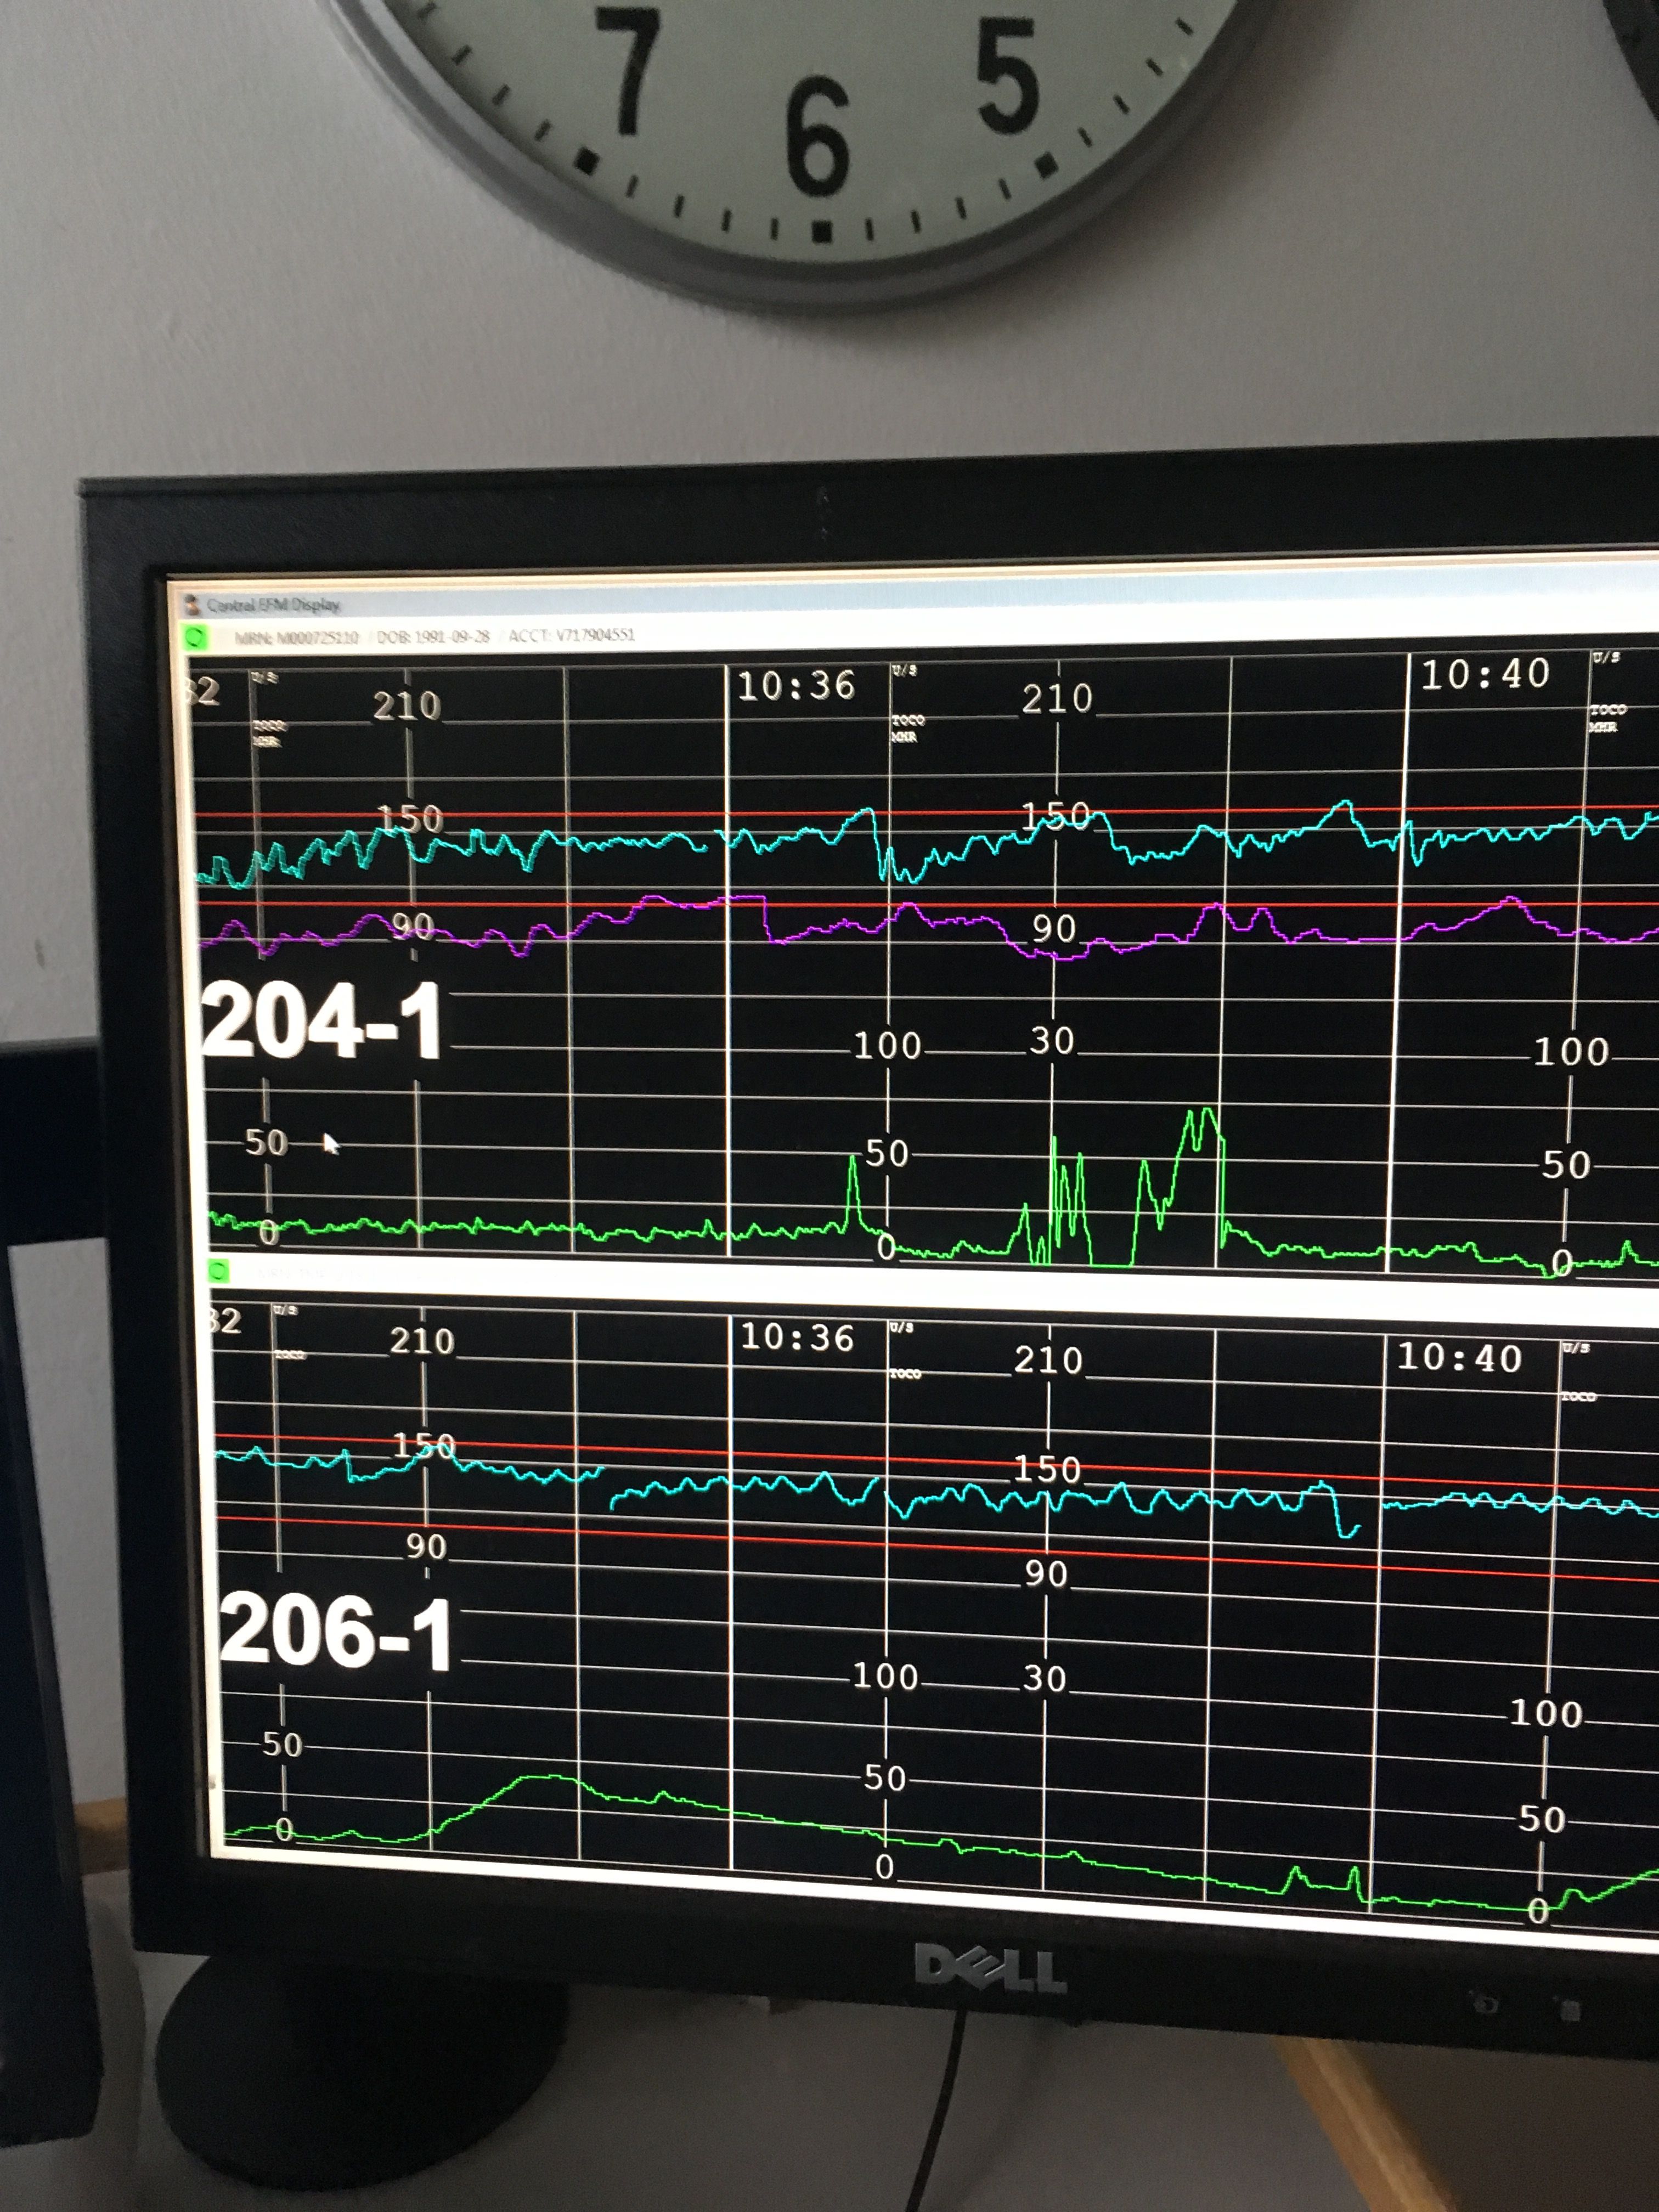Click the Central EFM Display window title
The width and height of the screenshot is (1659, 2212).
273,605
